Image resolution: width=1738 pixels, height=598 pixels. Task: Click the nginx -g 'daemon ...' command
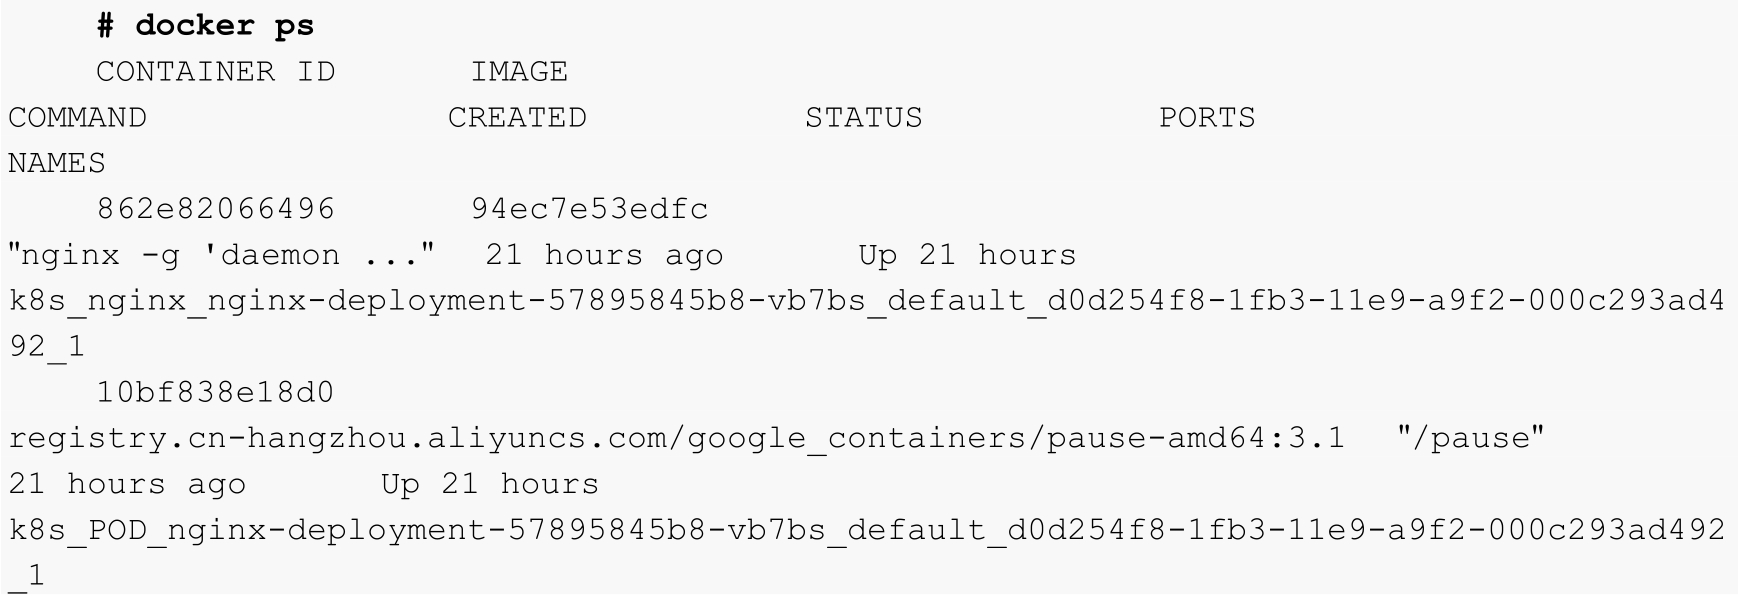pyautogui.click(x=223, y=255)
